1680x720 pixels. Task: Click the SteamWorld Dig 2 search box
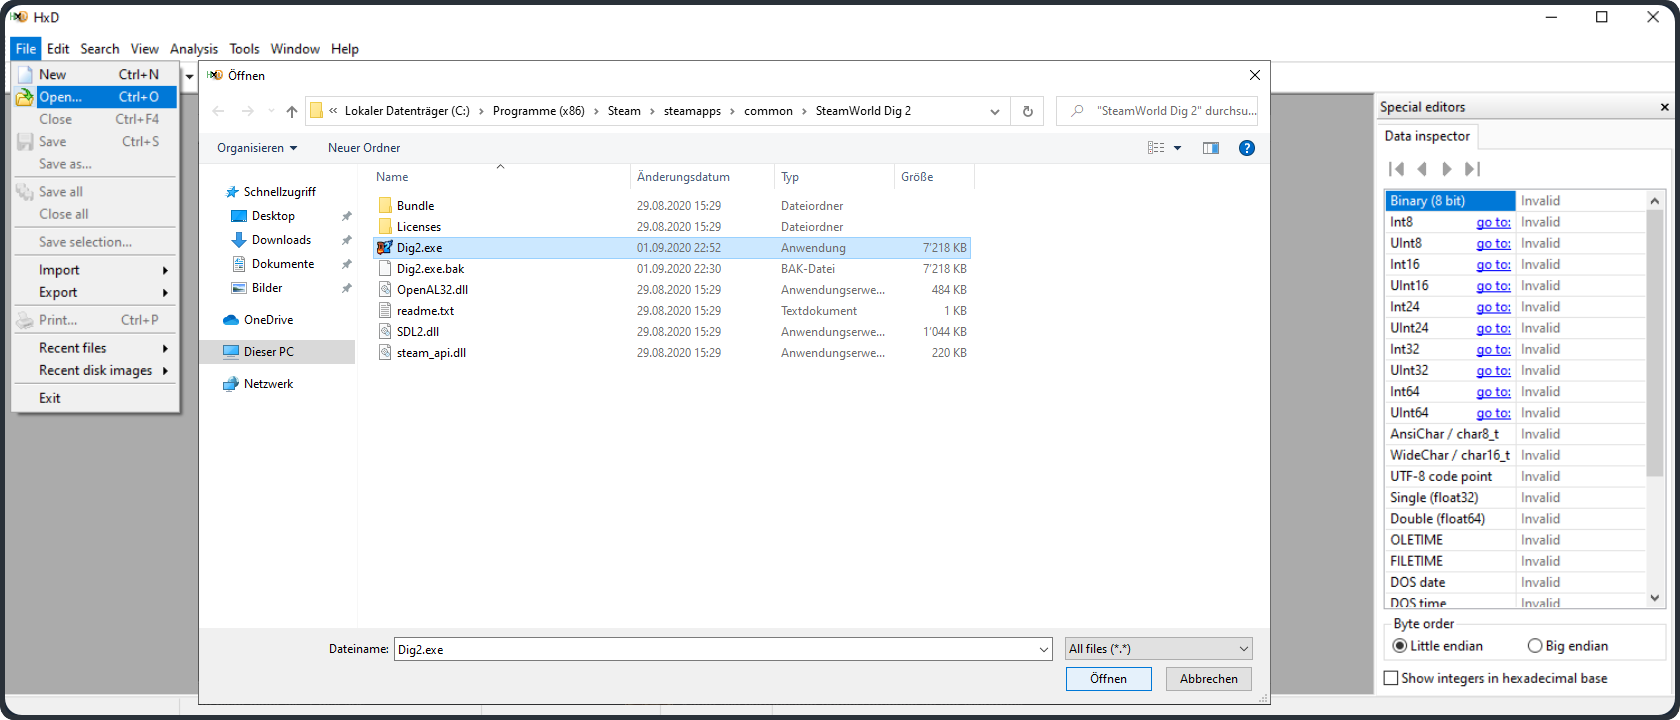tap(1157, 111)
